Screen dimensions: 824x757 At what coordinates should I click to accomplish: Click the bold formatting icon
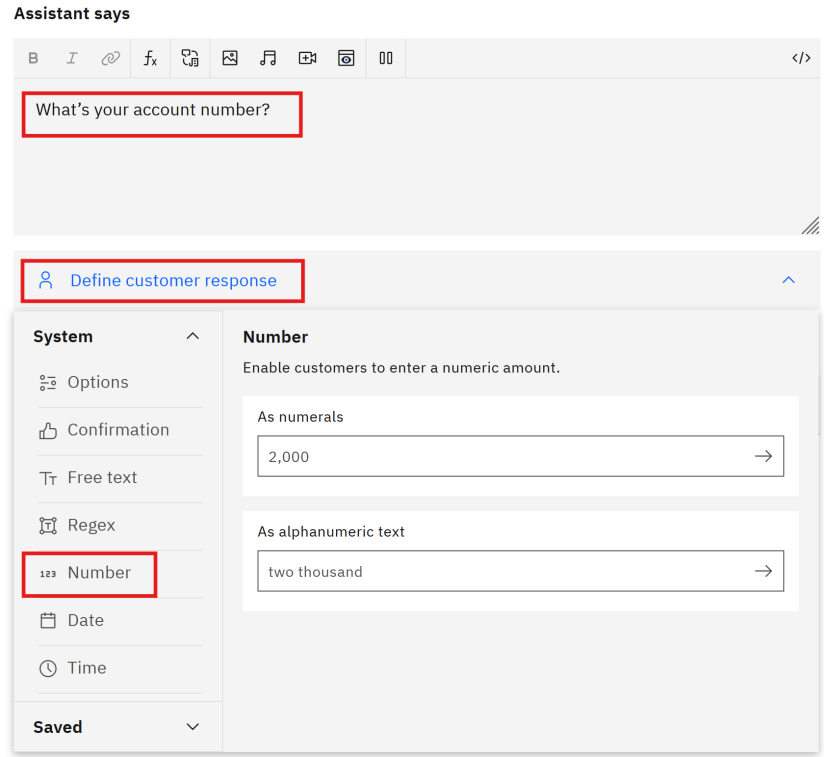(x=33, y=58)
